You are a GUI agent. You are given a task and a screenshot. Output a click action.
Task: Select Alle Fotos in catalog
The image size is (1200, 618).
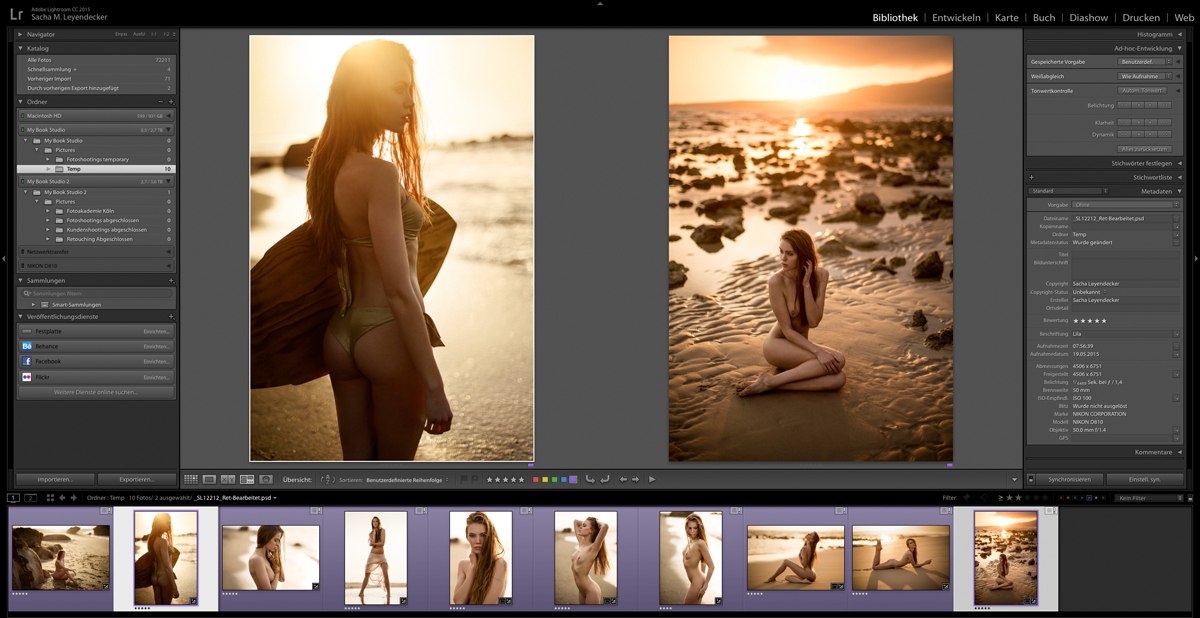coord(96,60)
